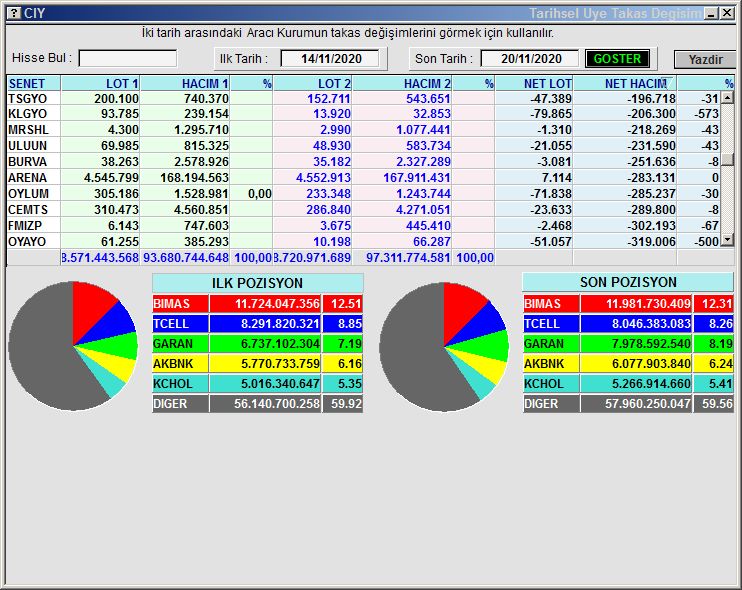742x590 pixels.
Task: Click scrollbar down arrow in table
Action: coord(727,240)
